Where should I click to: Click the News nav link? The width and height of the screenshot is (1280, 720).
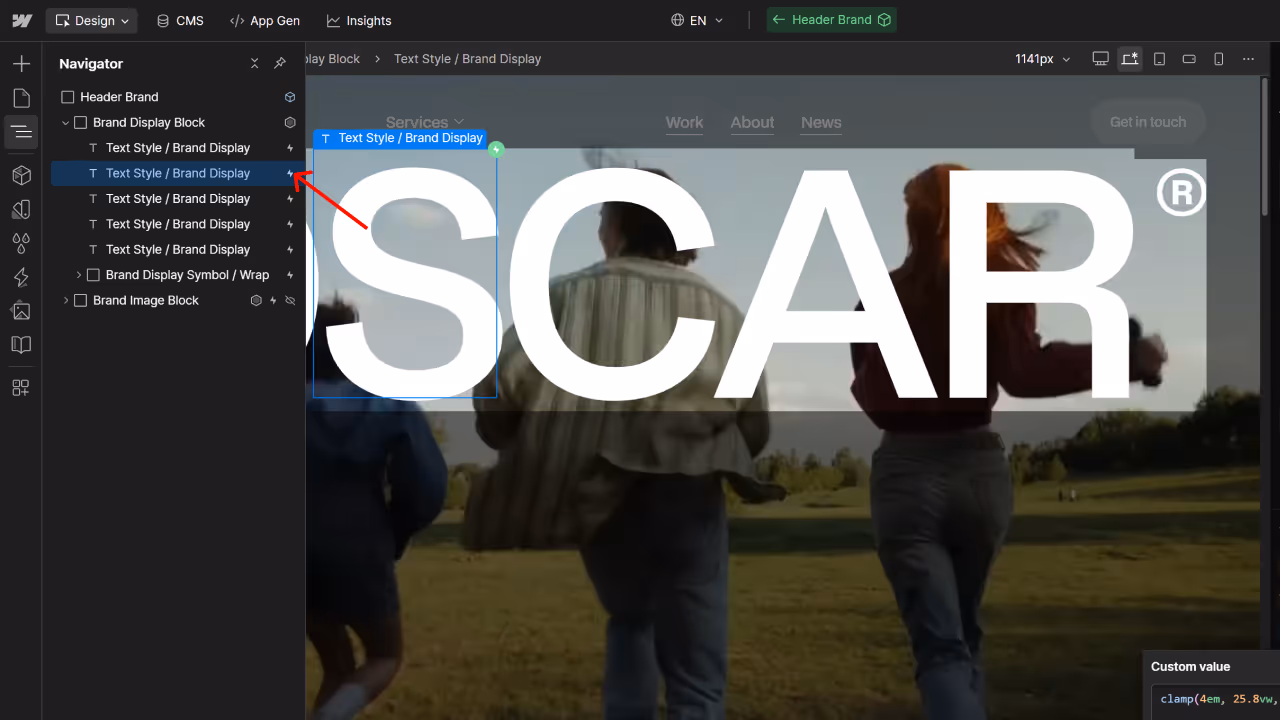pyautogui.click(x=821, y=122)
